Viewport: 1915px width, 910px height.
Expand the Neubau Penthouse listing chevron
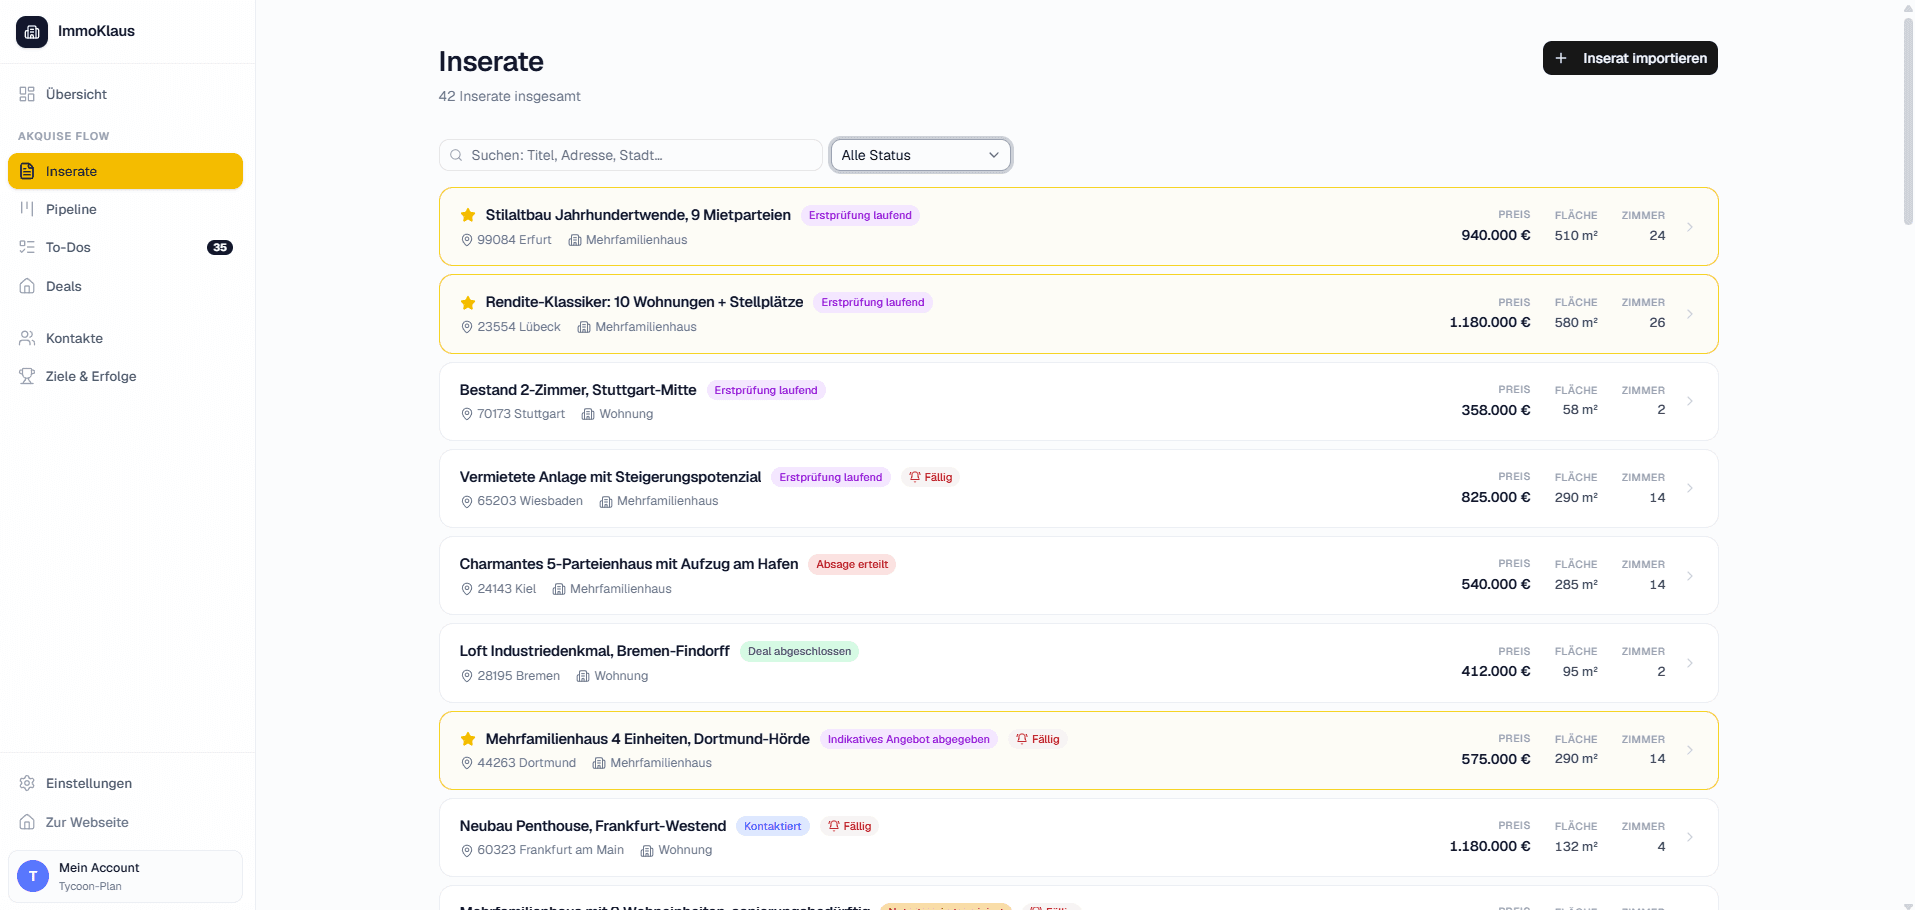coord(1690,837)
